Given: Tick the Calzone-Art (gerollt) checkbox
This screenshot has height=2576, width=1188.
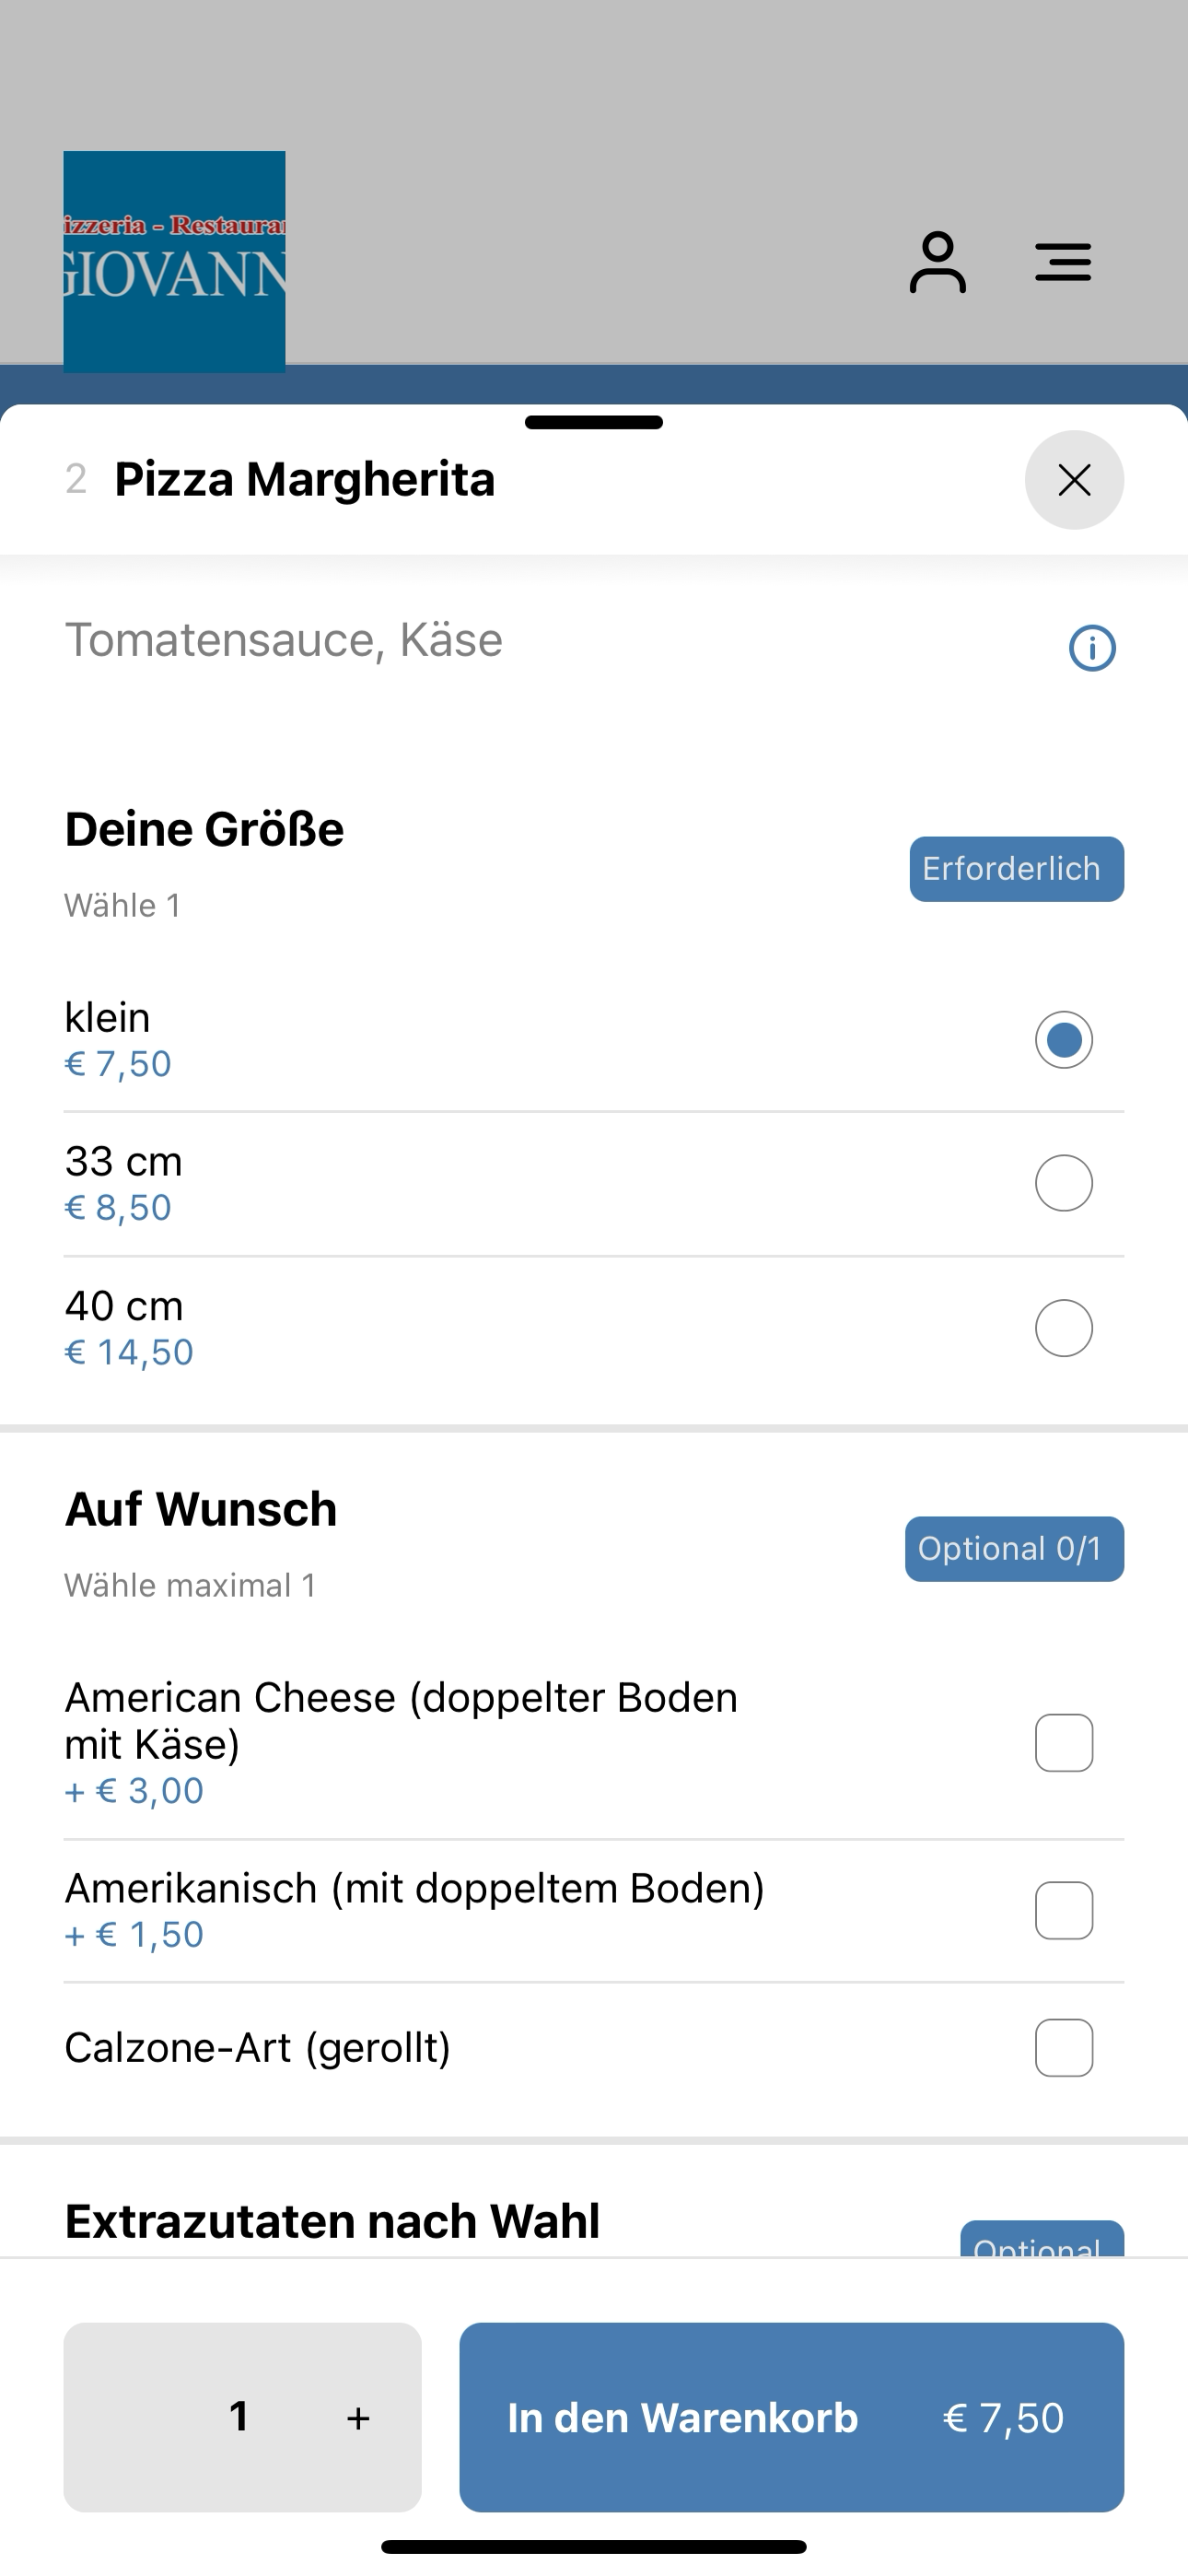Looking at the screenshot, I should (1063, 2048).
